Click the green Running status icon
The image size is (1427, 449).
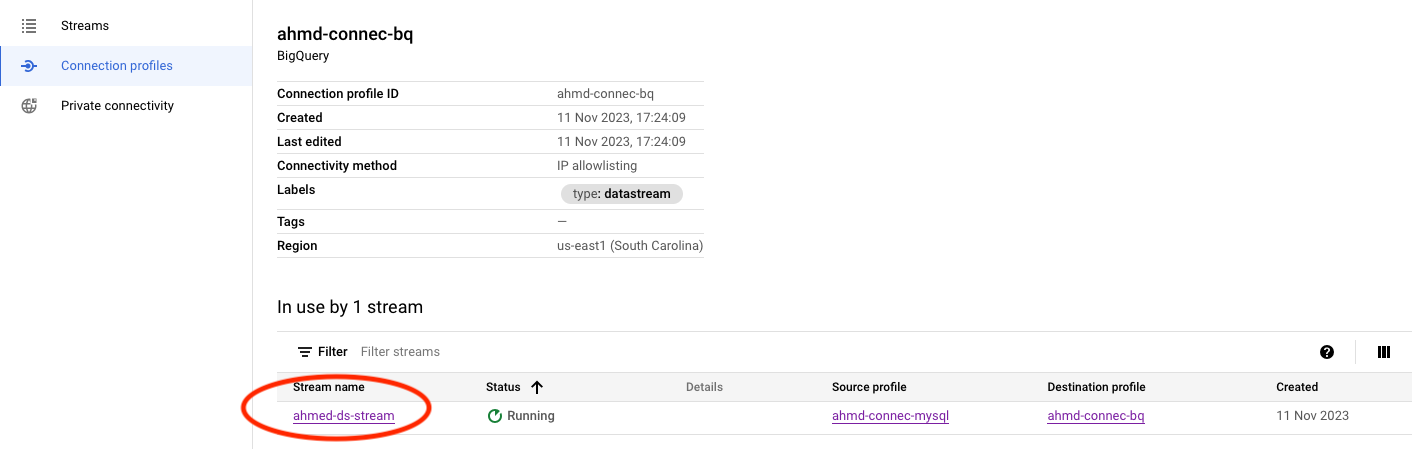pyautogui.click(x=494, y=416)
